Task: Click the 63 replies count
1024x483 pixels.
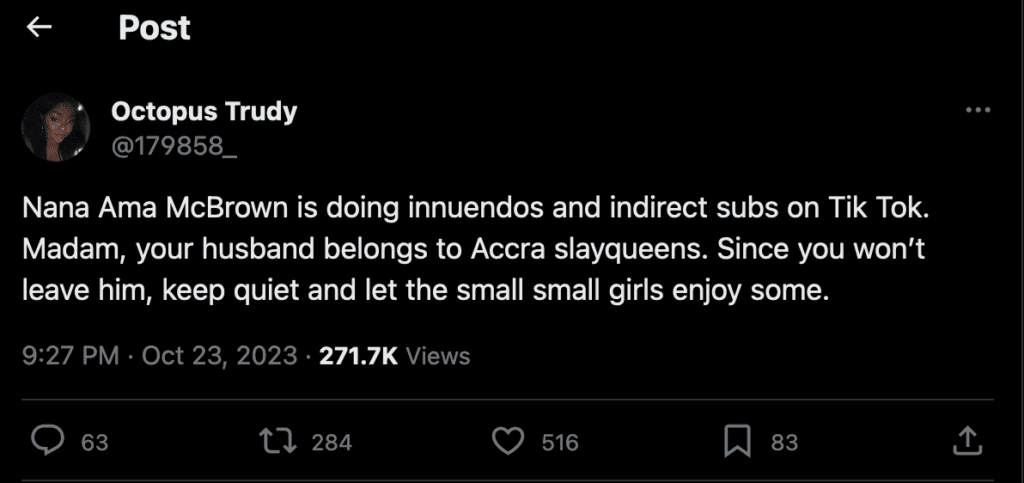Action: [x=95, y=442]
